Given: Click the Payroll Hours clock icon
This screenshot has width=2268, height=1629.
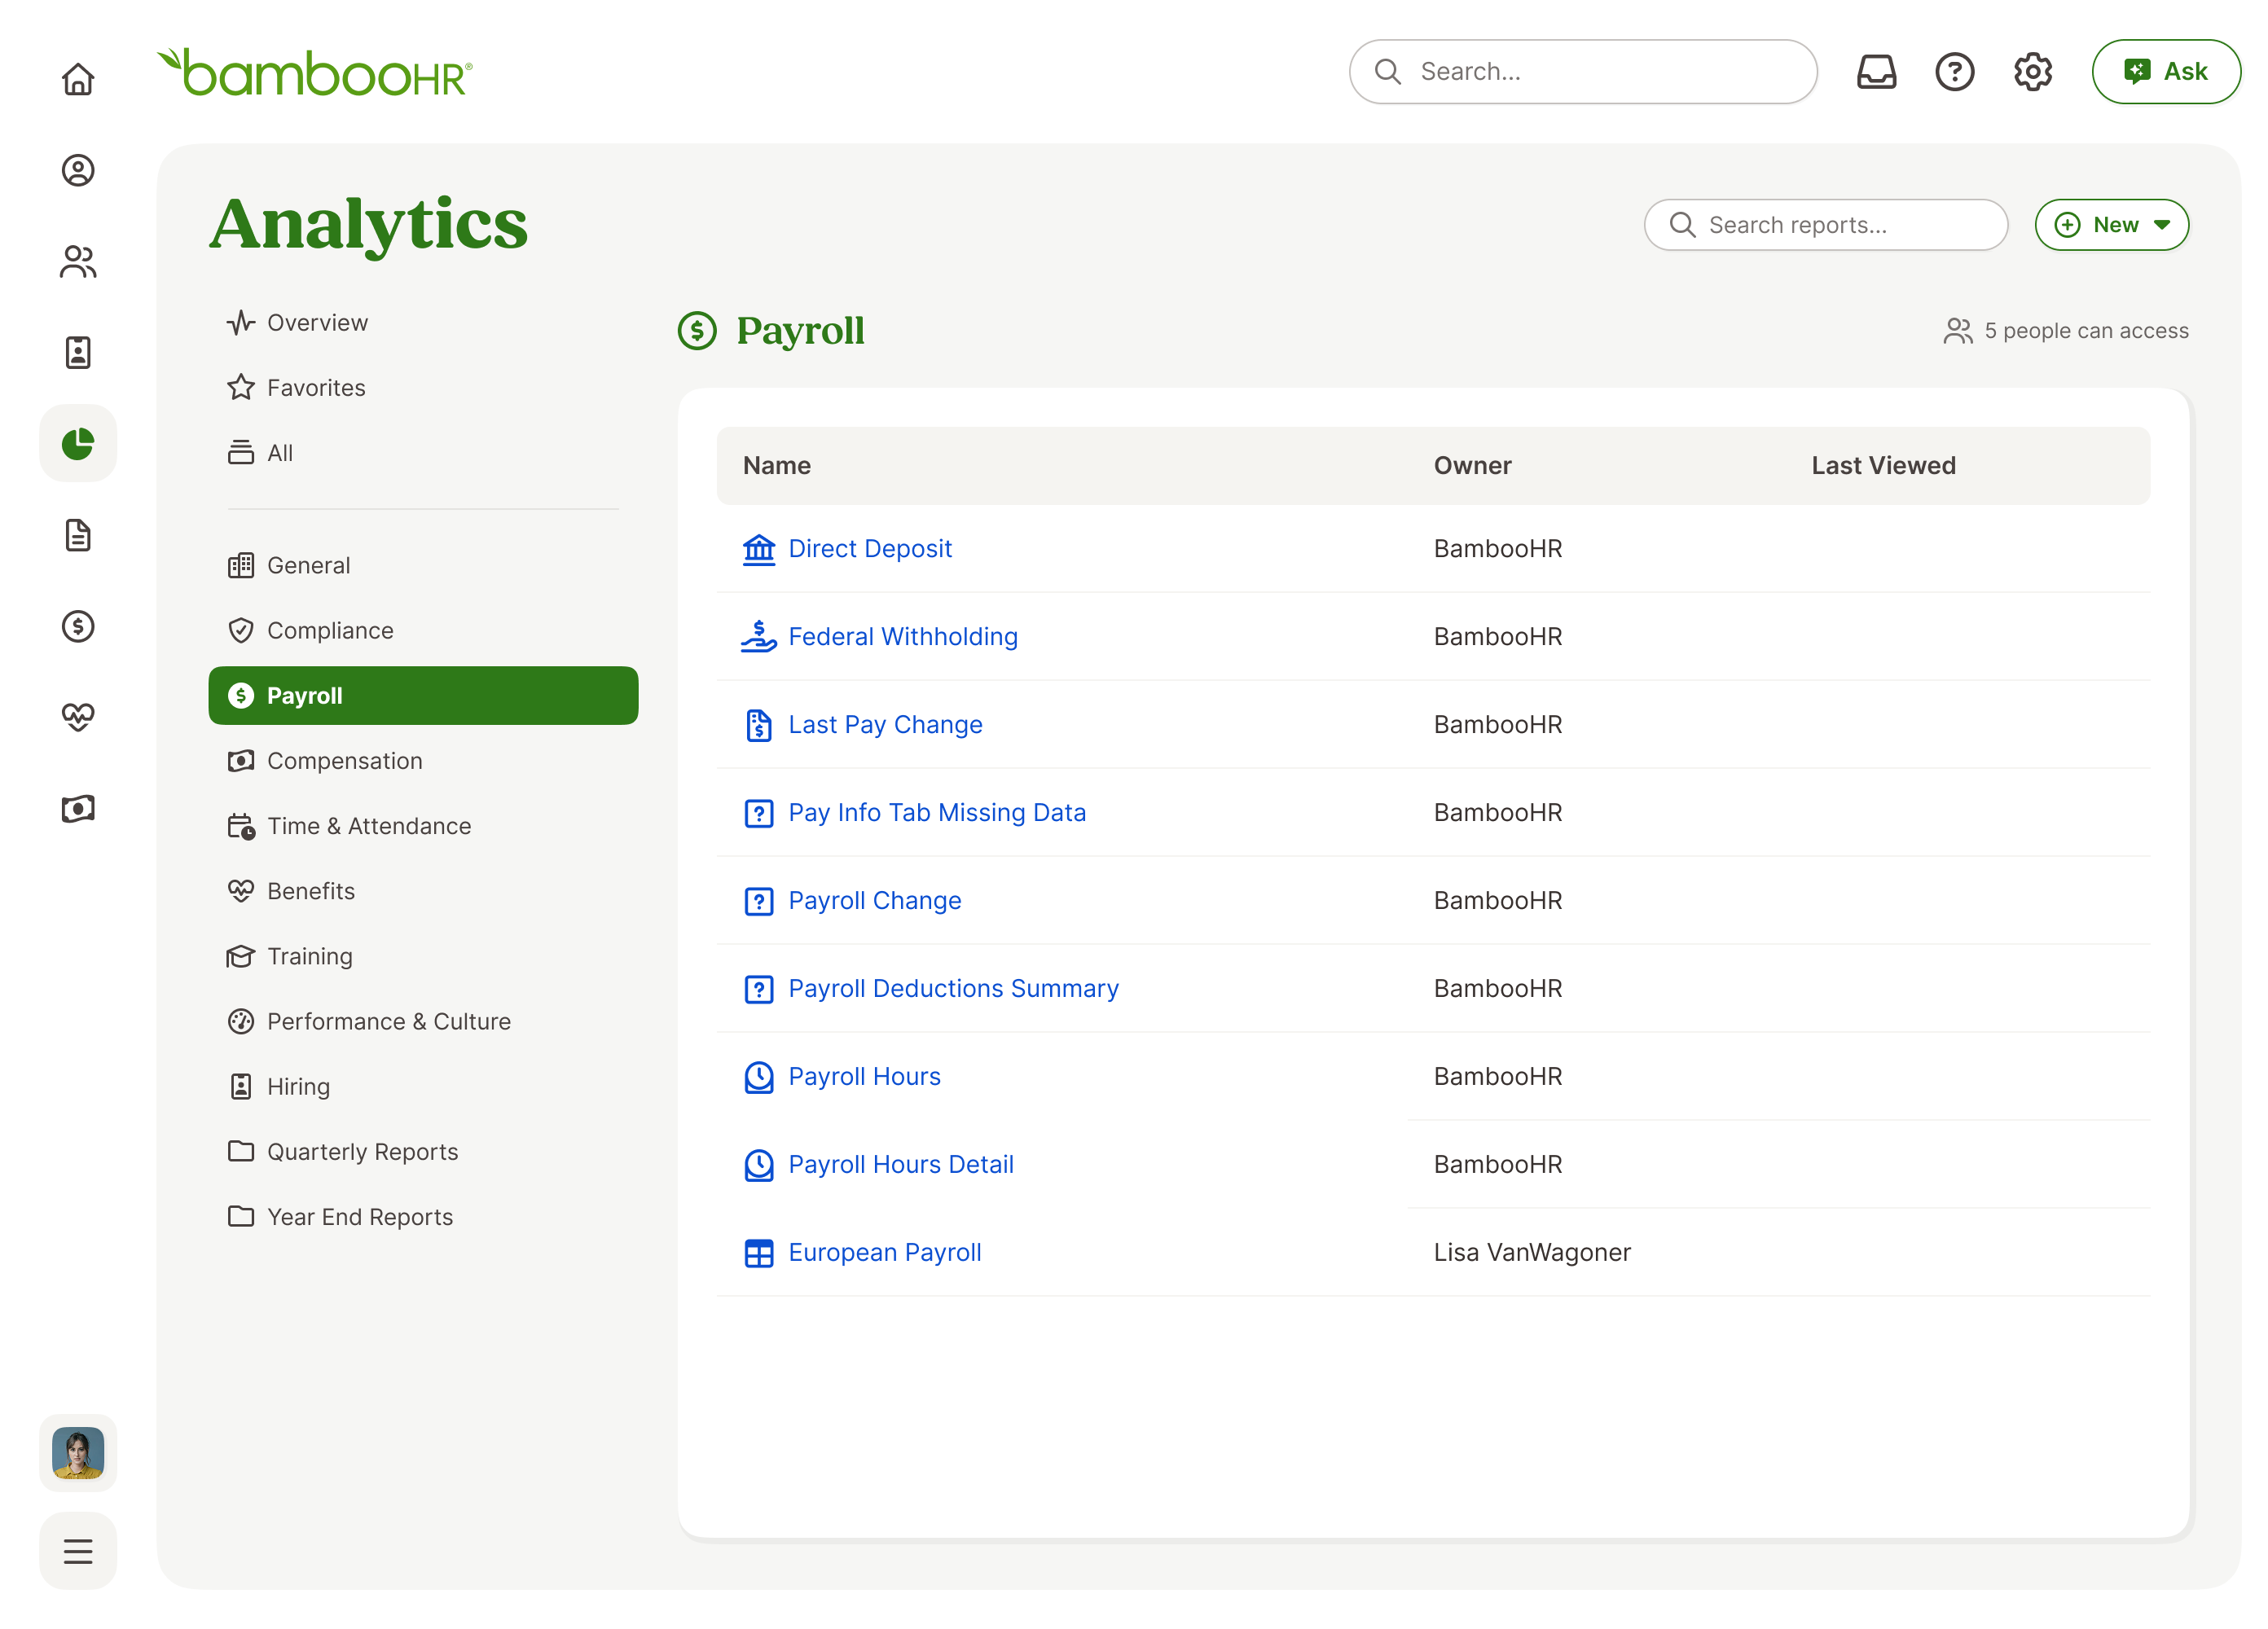Looking at the screenshot, I should click(759, 1077).
